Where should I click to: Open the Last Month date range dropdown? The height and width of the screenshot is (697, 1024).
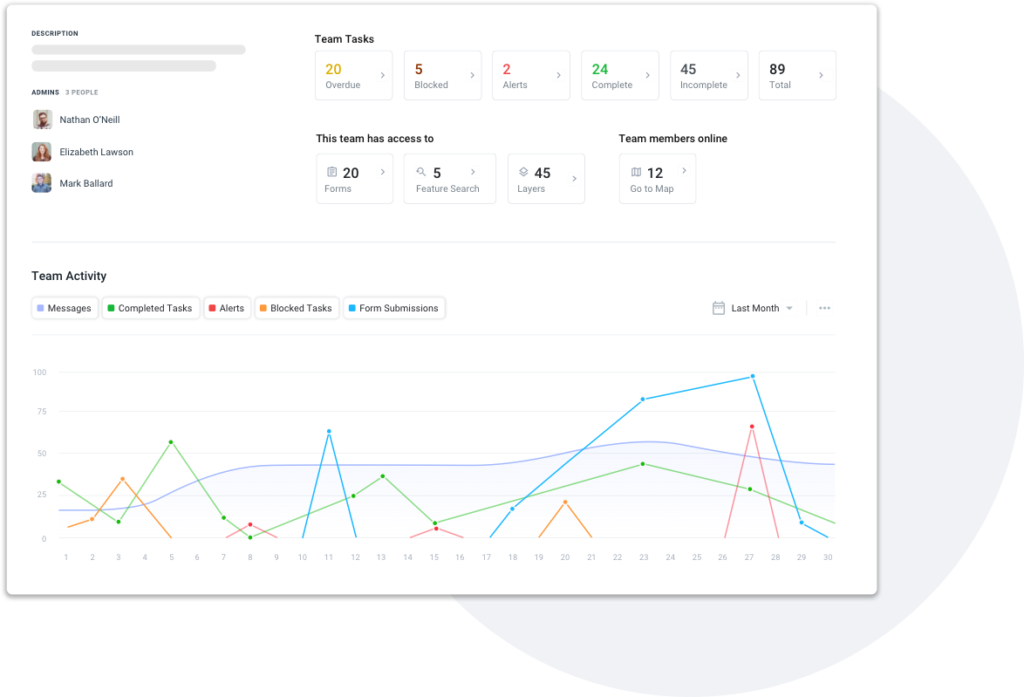(x=753, y=308)
